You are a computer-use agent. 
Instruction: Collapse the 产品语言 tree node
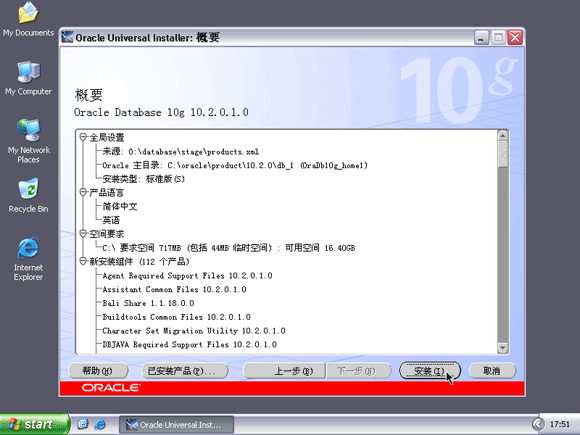(x=83, y=192)
